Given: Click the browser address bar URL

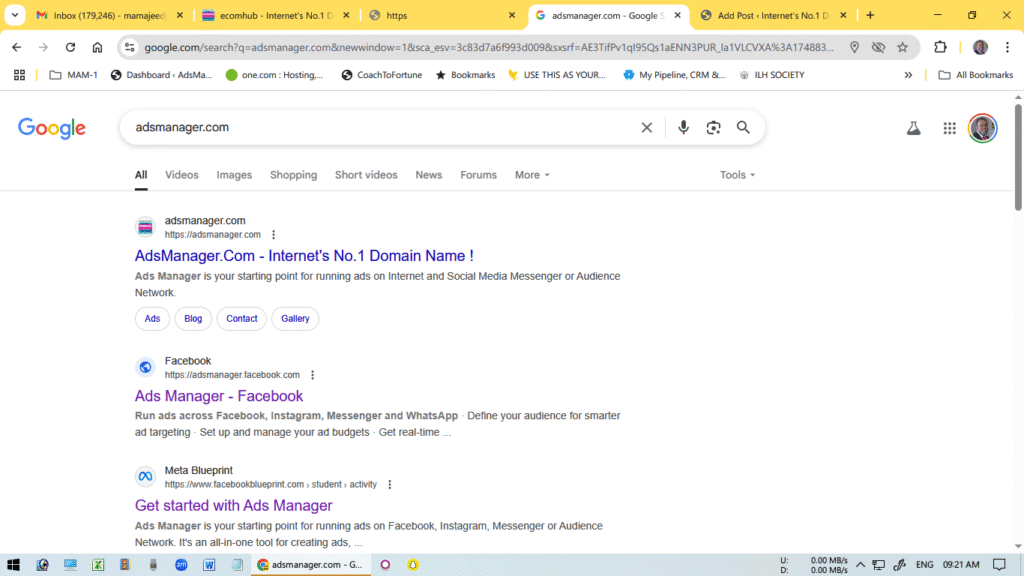Looking at the screenshot, I should coord(488,47).
